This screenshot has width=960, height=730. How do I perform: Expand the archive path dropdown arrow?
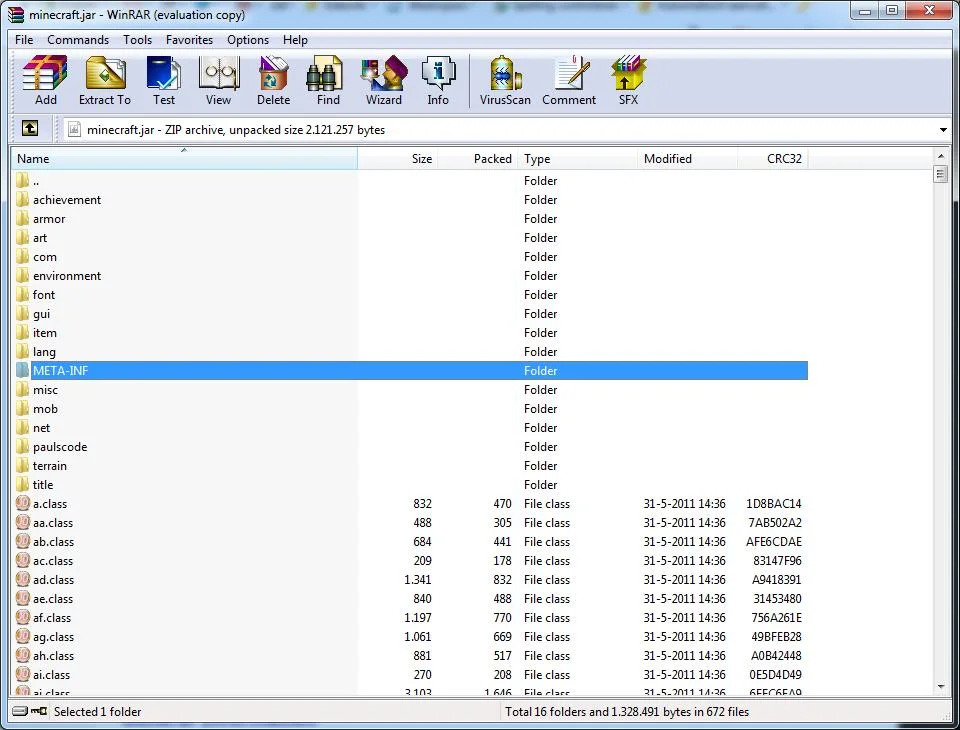(943, 130)
